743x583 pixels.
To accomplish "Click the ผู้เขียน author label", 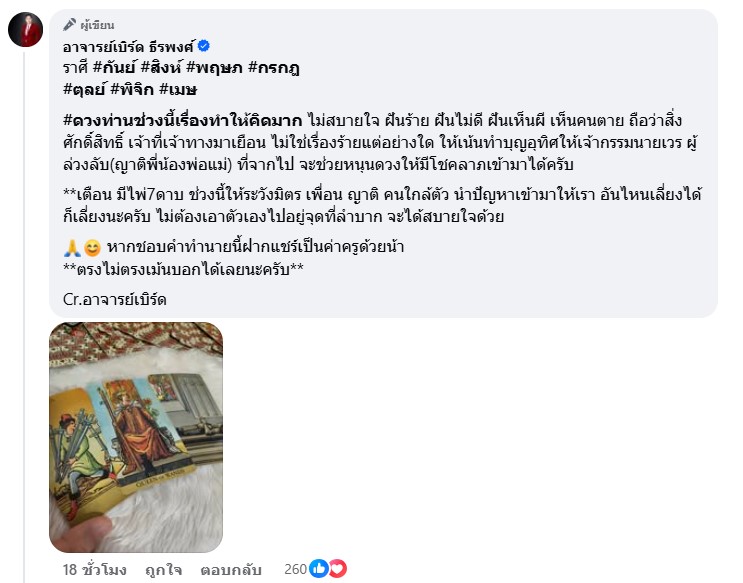I will (x=97, y=25).
